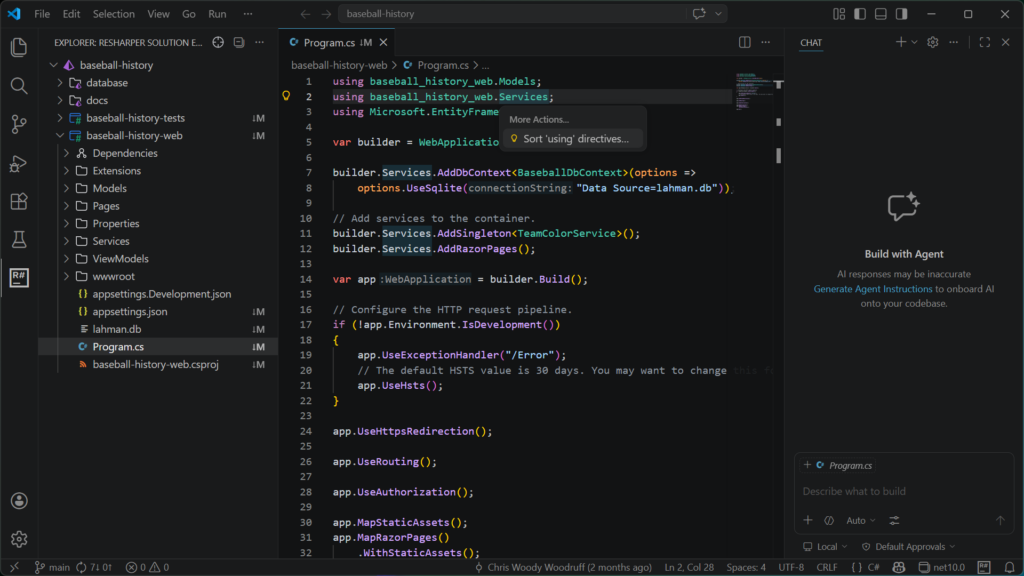
Task: Toggle the primary side bar visibility
Action: [859, 14]
